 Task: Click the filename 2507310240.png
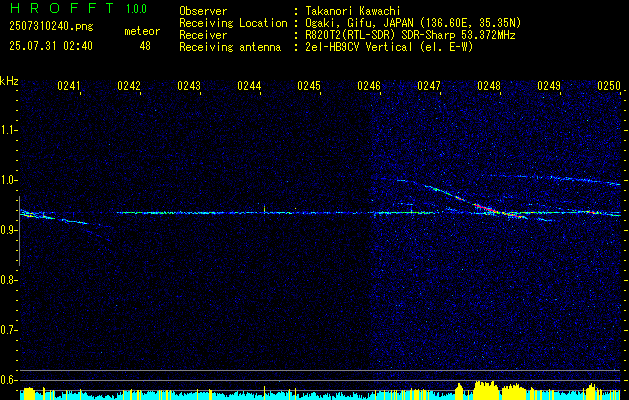[51, 27]
